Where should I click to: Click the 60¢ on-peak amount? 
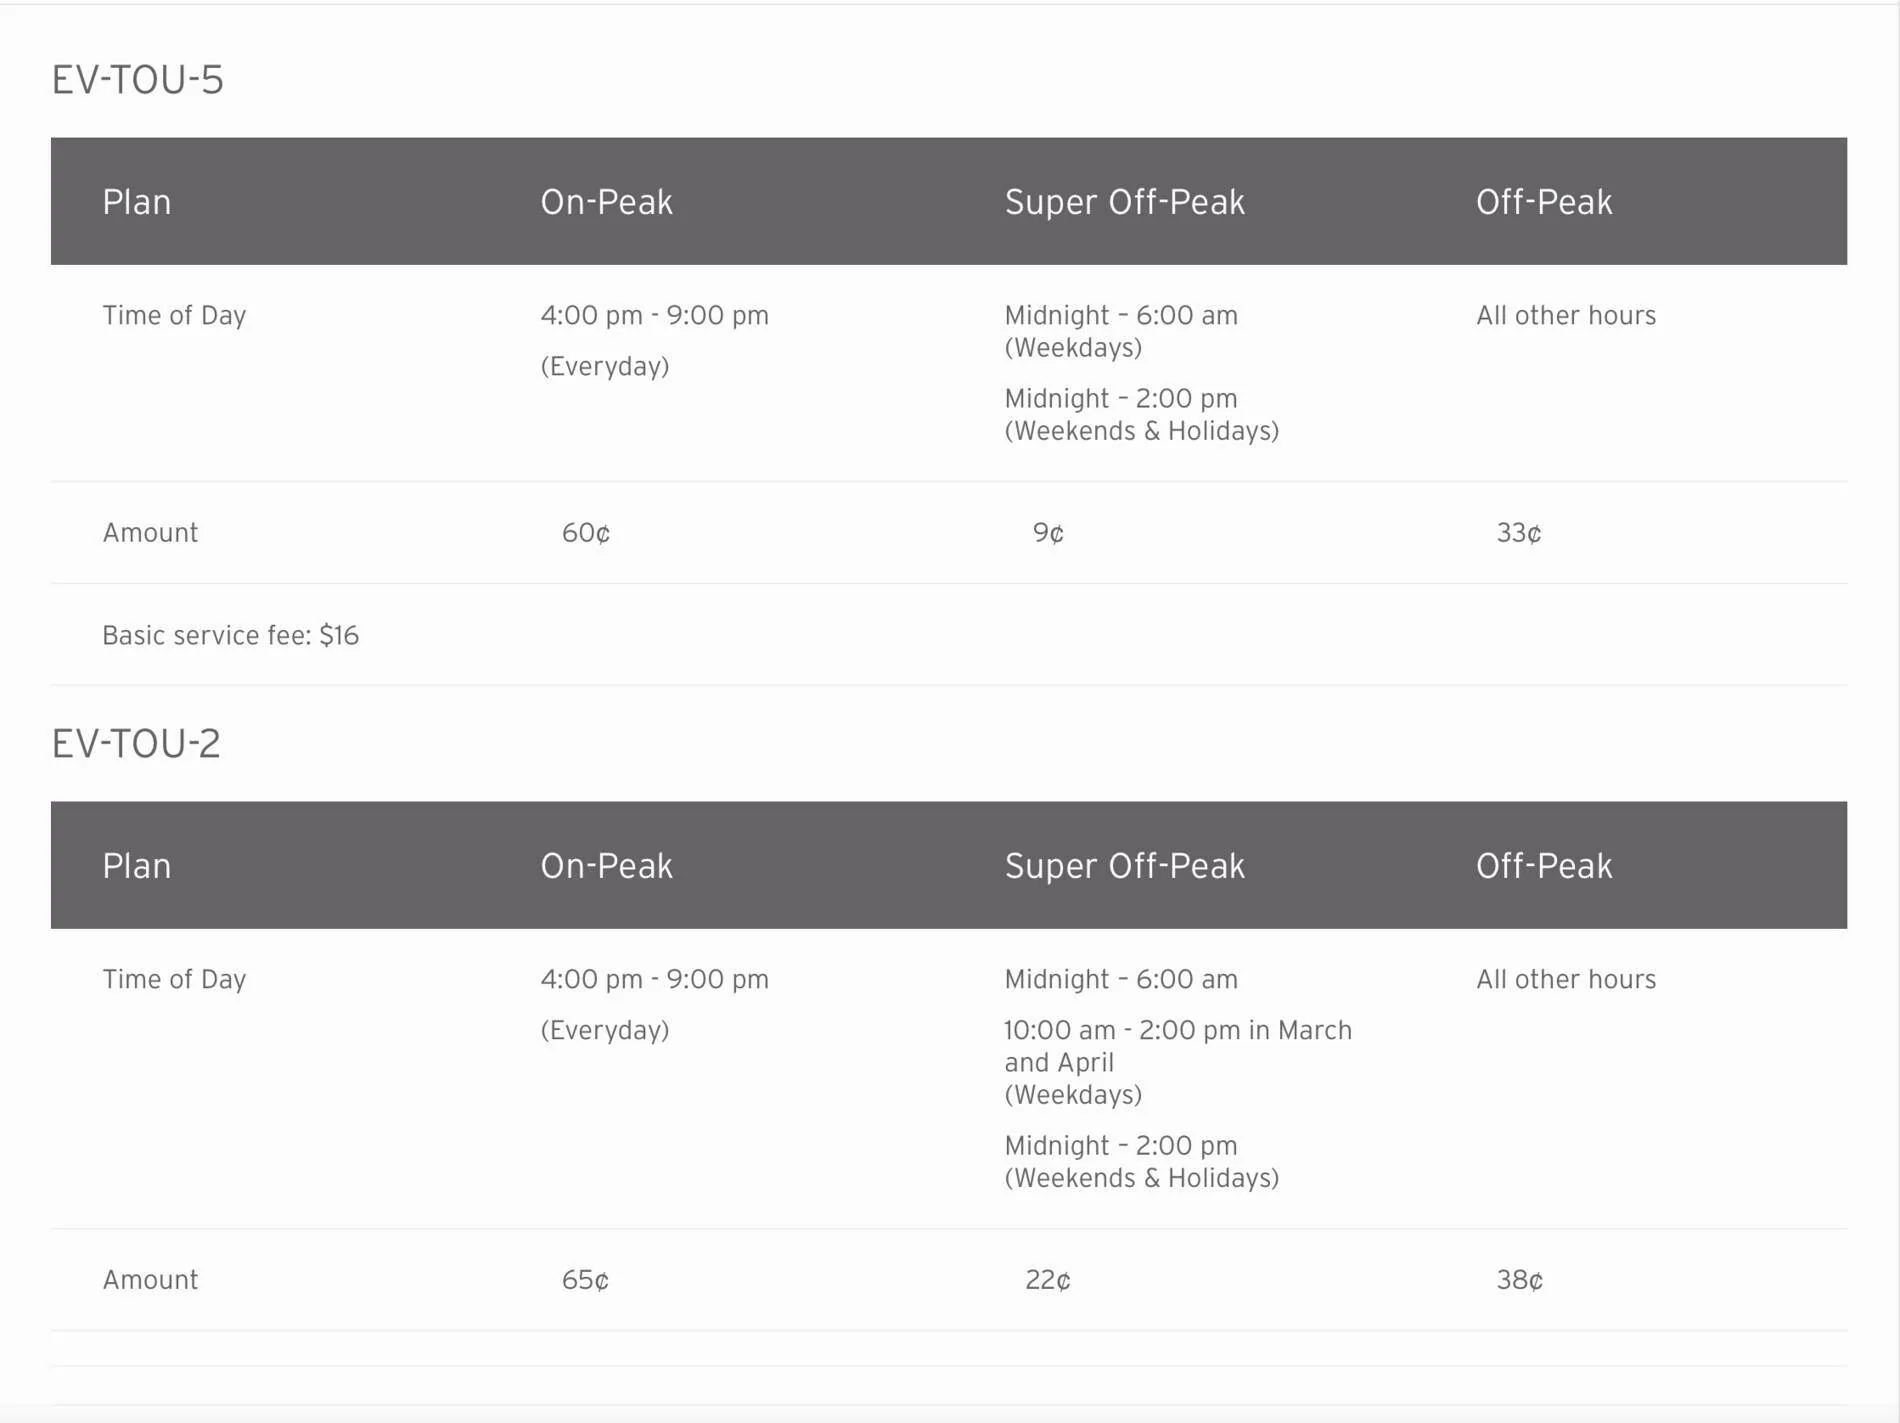(x=586, y=533)
